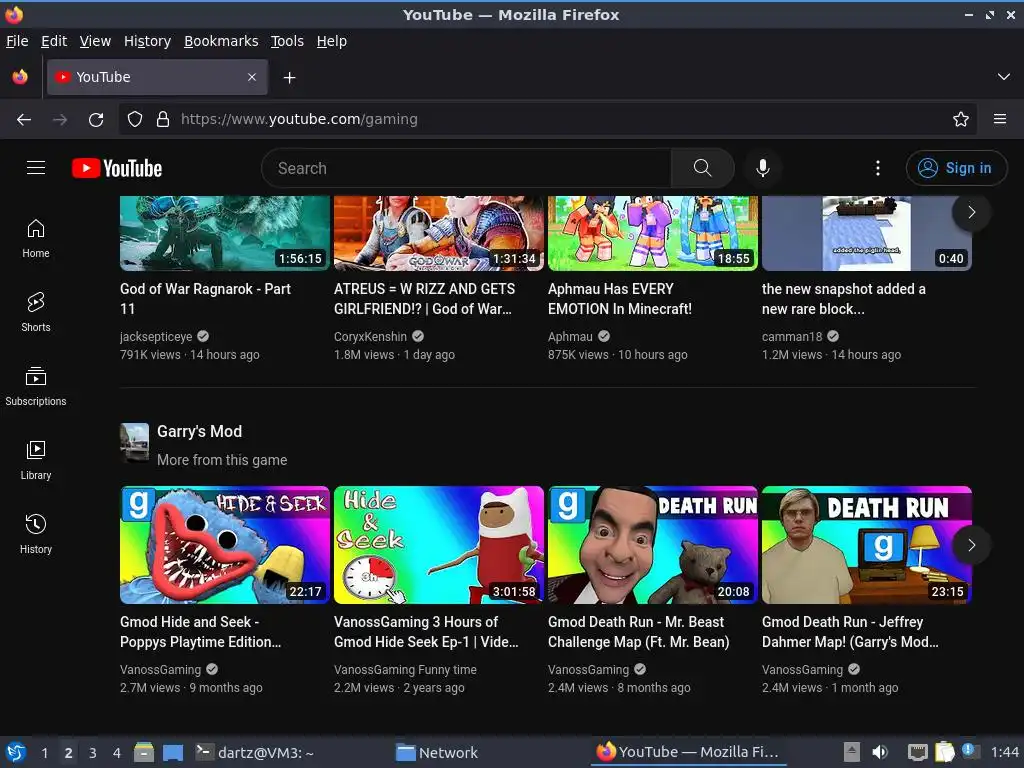Screen dimensions: 1024x768
Task: Open tracking protection shield icon
Action: (x=135, y=120)
